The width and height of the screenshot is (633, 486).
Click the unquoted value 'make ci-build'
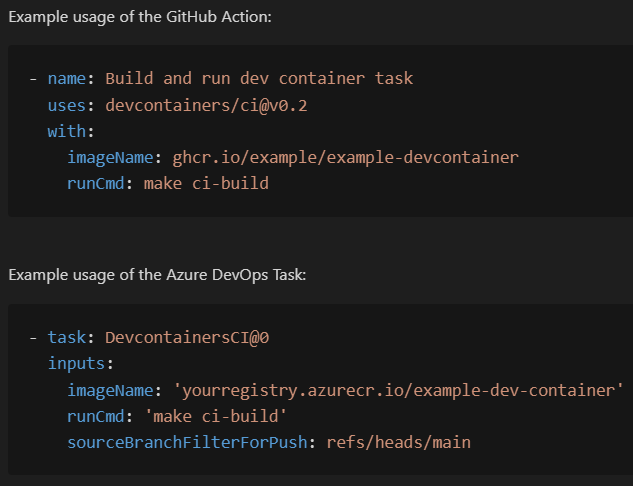206,183
